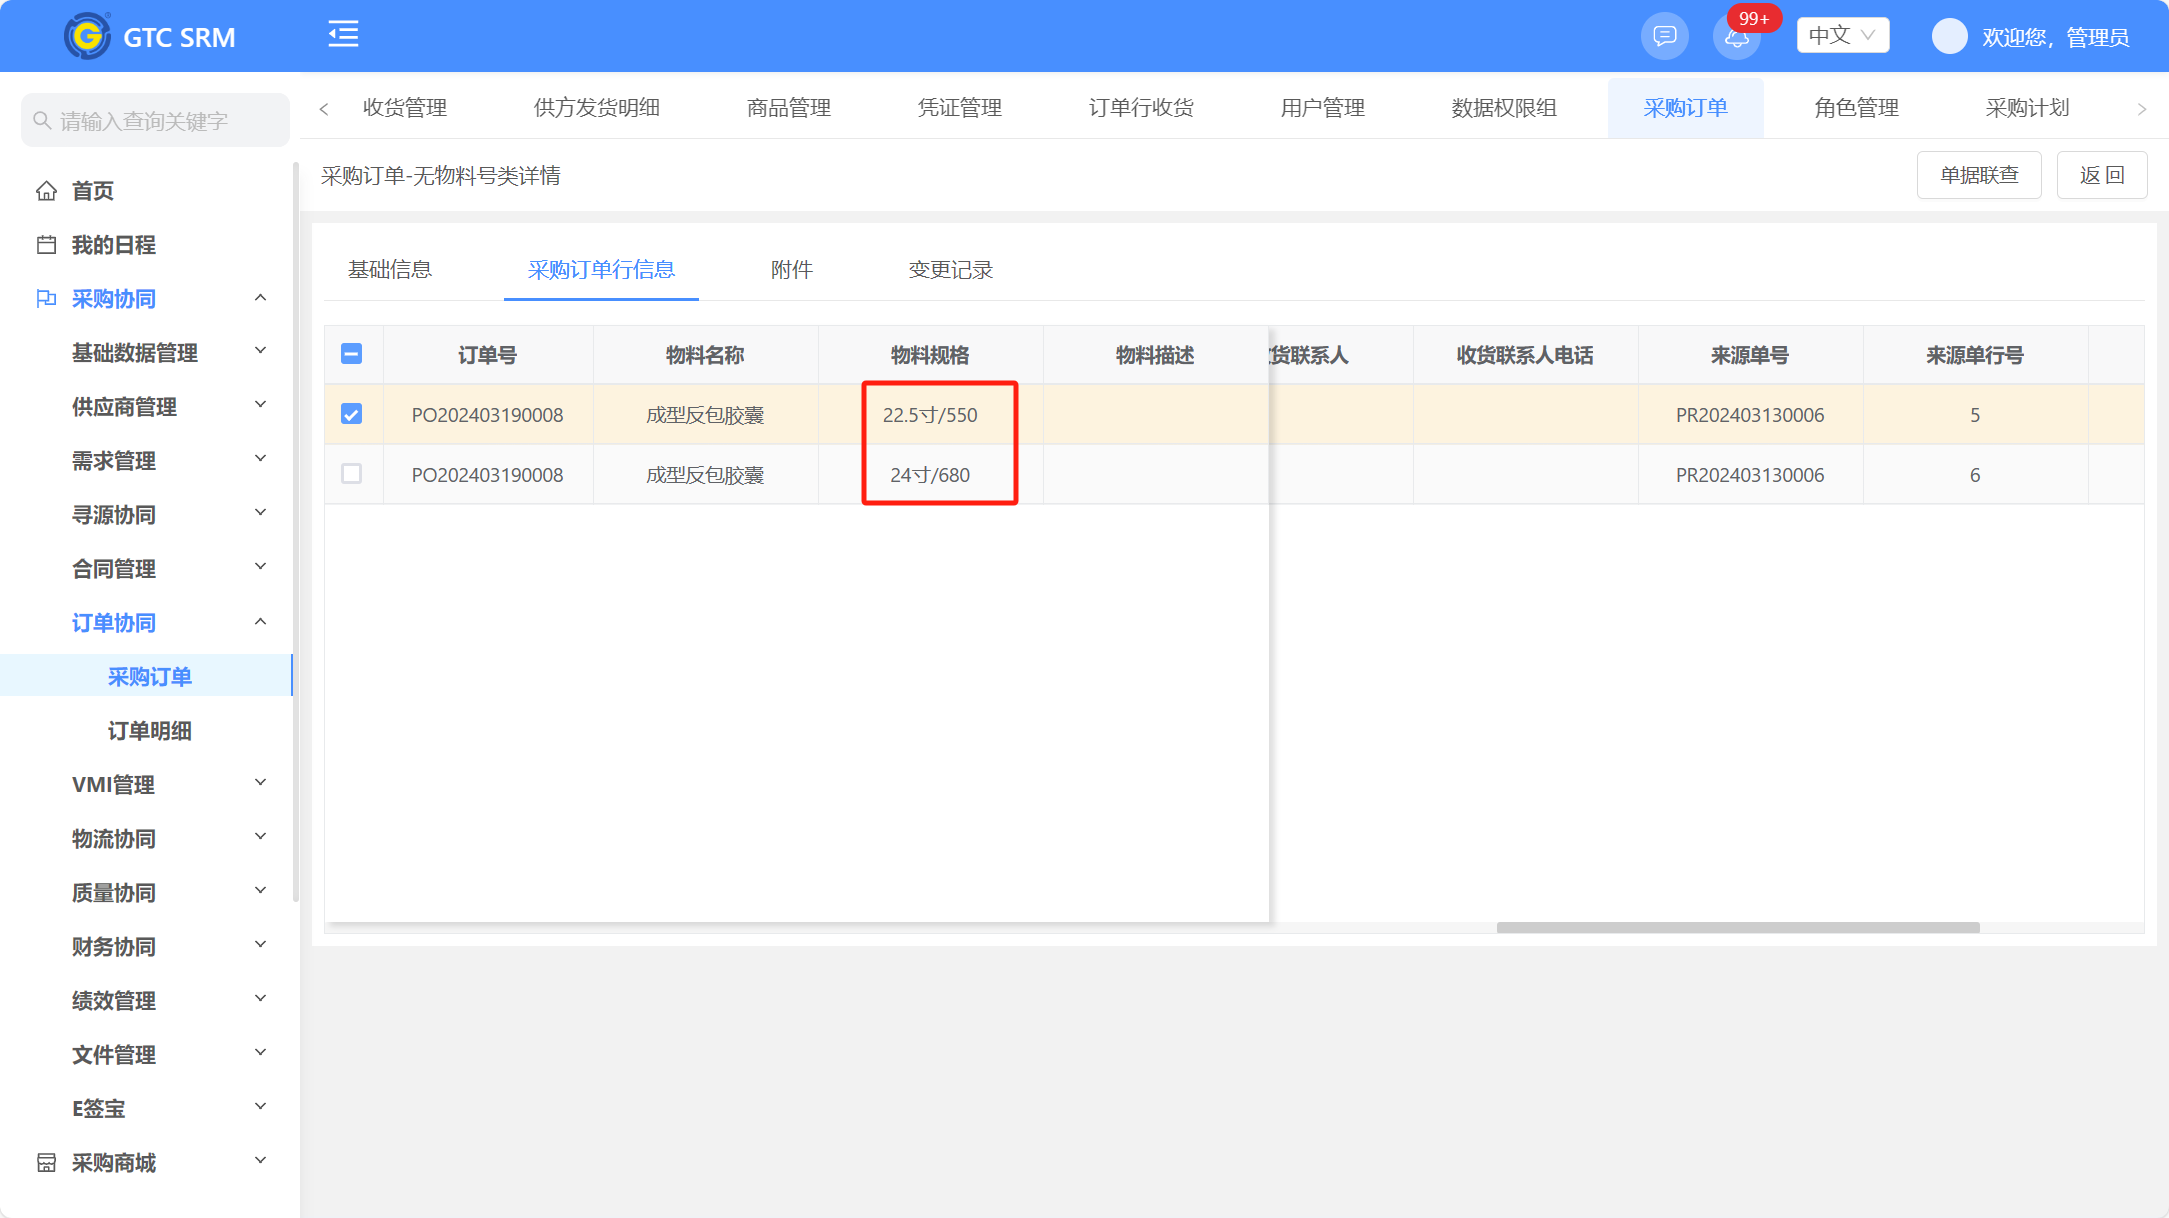This screenshot has height=1218, width=2169.
Task: Toggle the sidebar collapse menu icon
Action: pos(343,34)
